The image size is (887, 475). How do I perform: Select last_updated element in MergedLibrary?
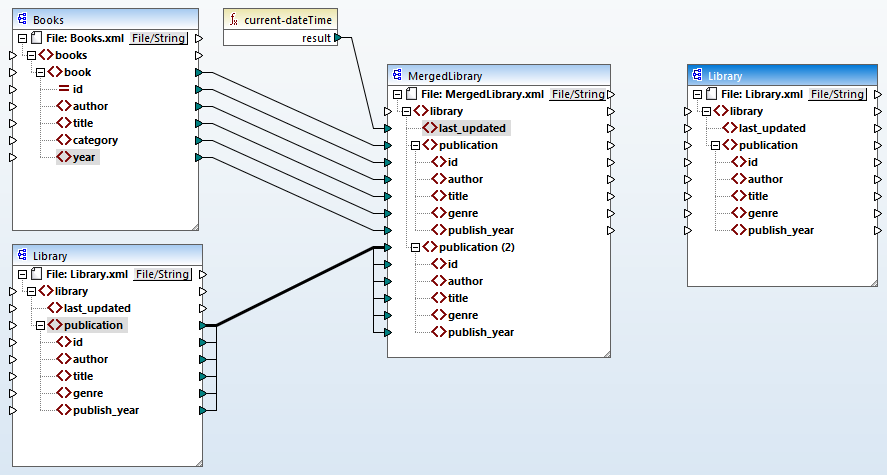471,128
